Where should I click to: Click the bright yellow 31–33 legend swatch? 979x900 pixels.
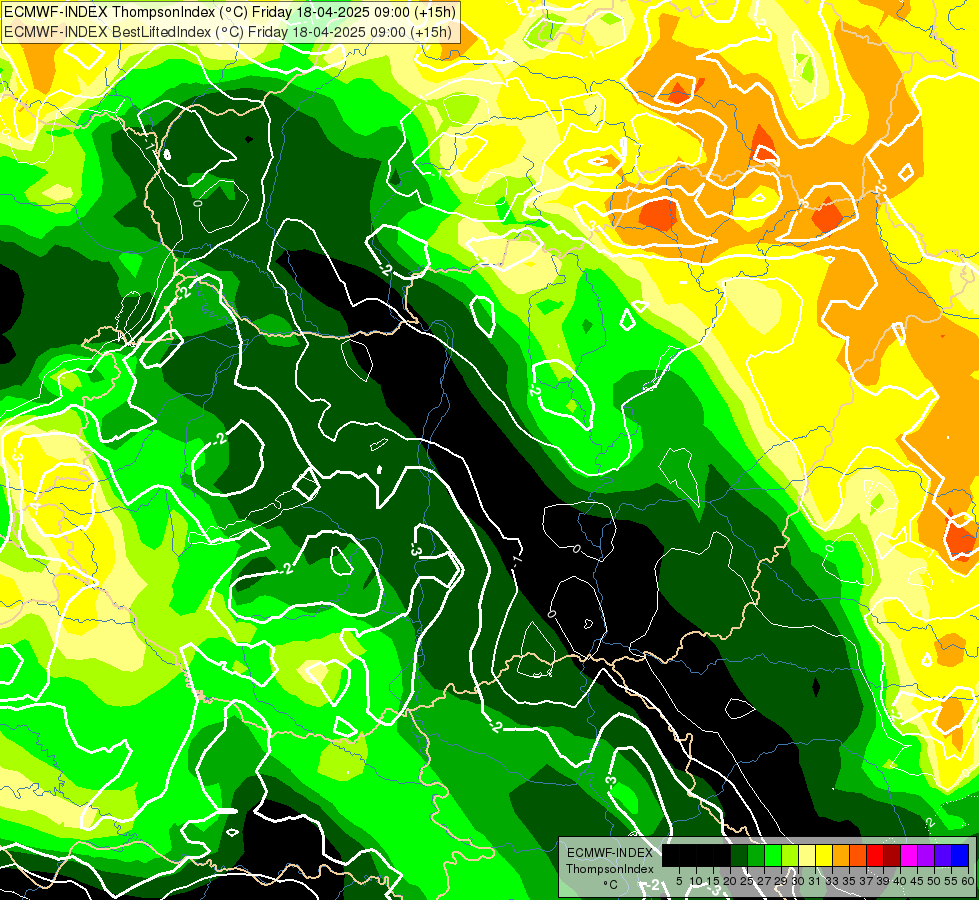click(x=824, y=855)
